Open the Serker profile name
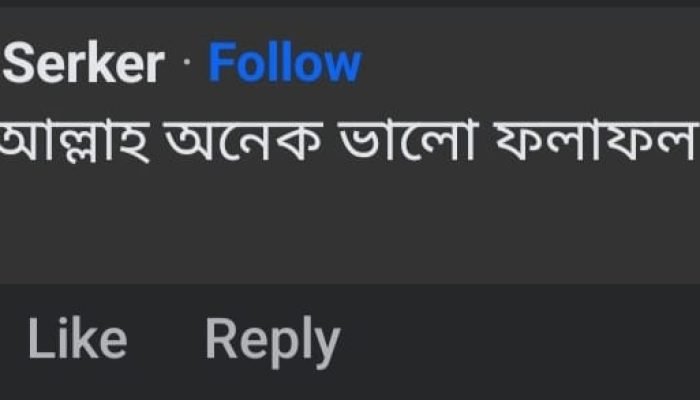 coord(84,65)
